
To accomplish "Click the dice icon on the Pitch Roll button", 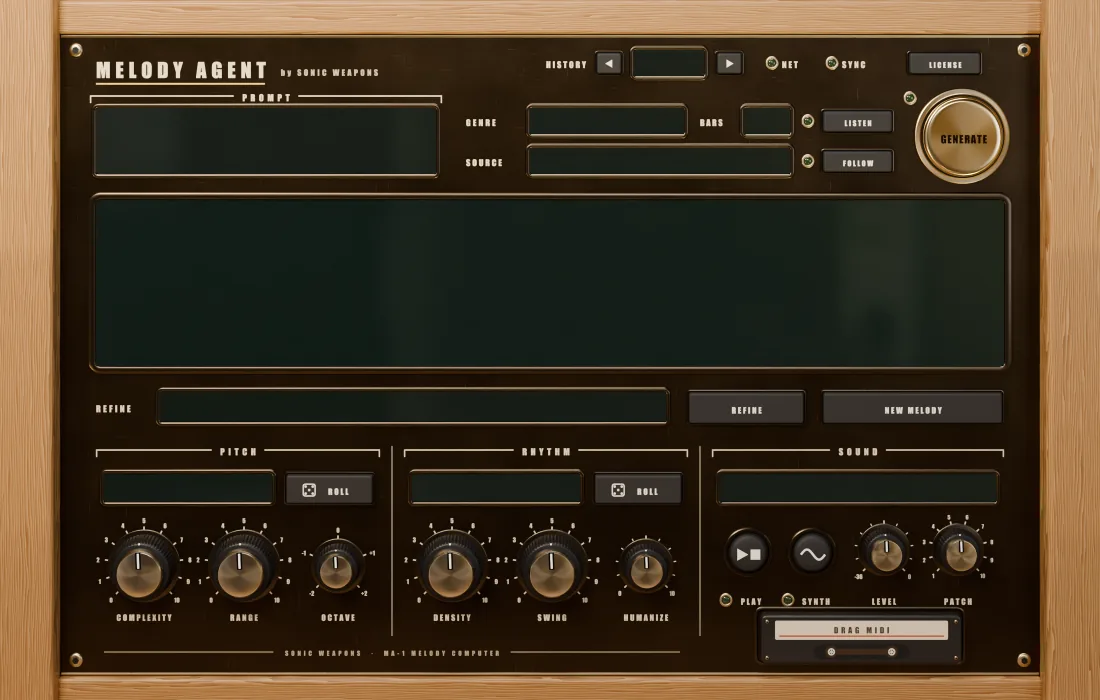I will pyautogui.click(x=309, y=490).
